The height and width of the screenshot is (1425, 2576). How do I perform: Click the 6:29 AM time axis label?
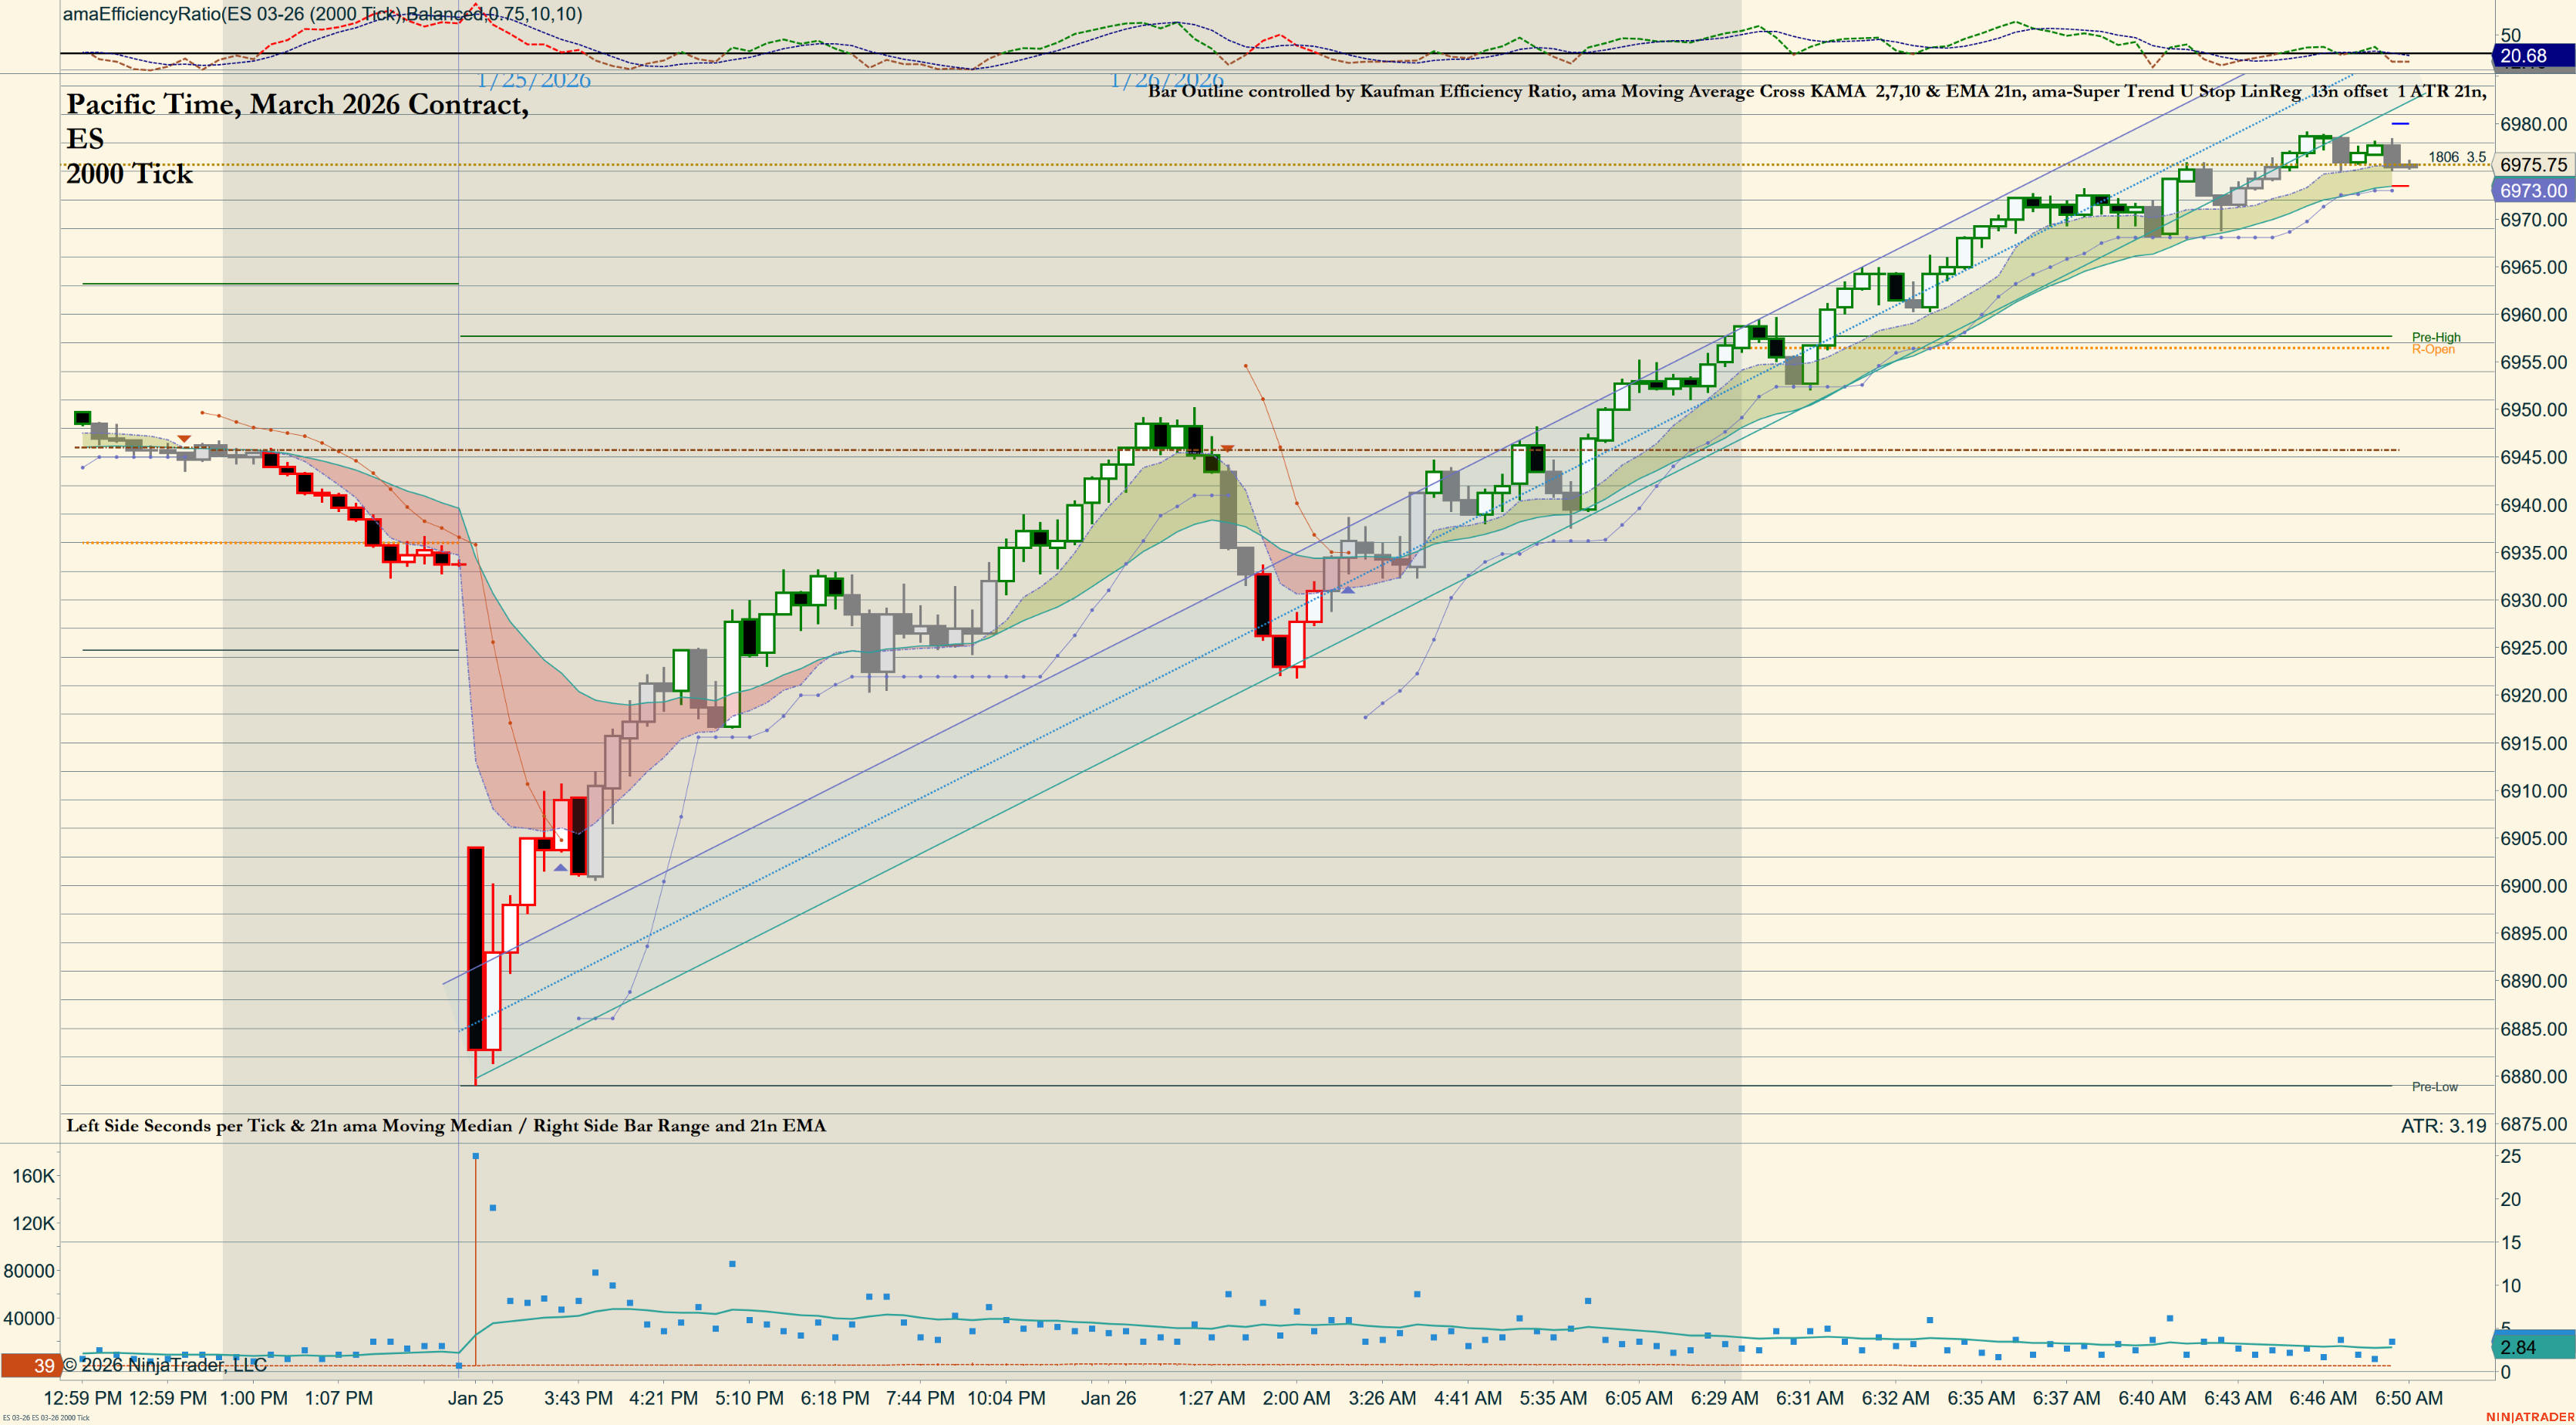(x=1724, y=1398)
